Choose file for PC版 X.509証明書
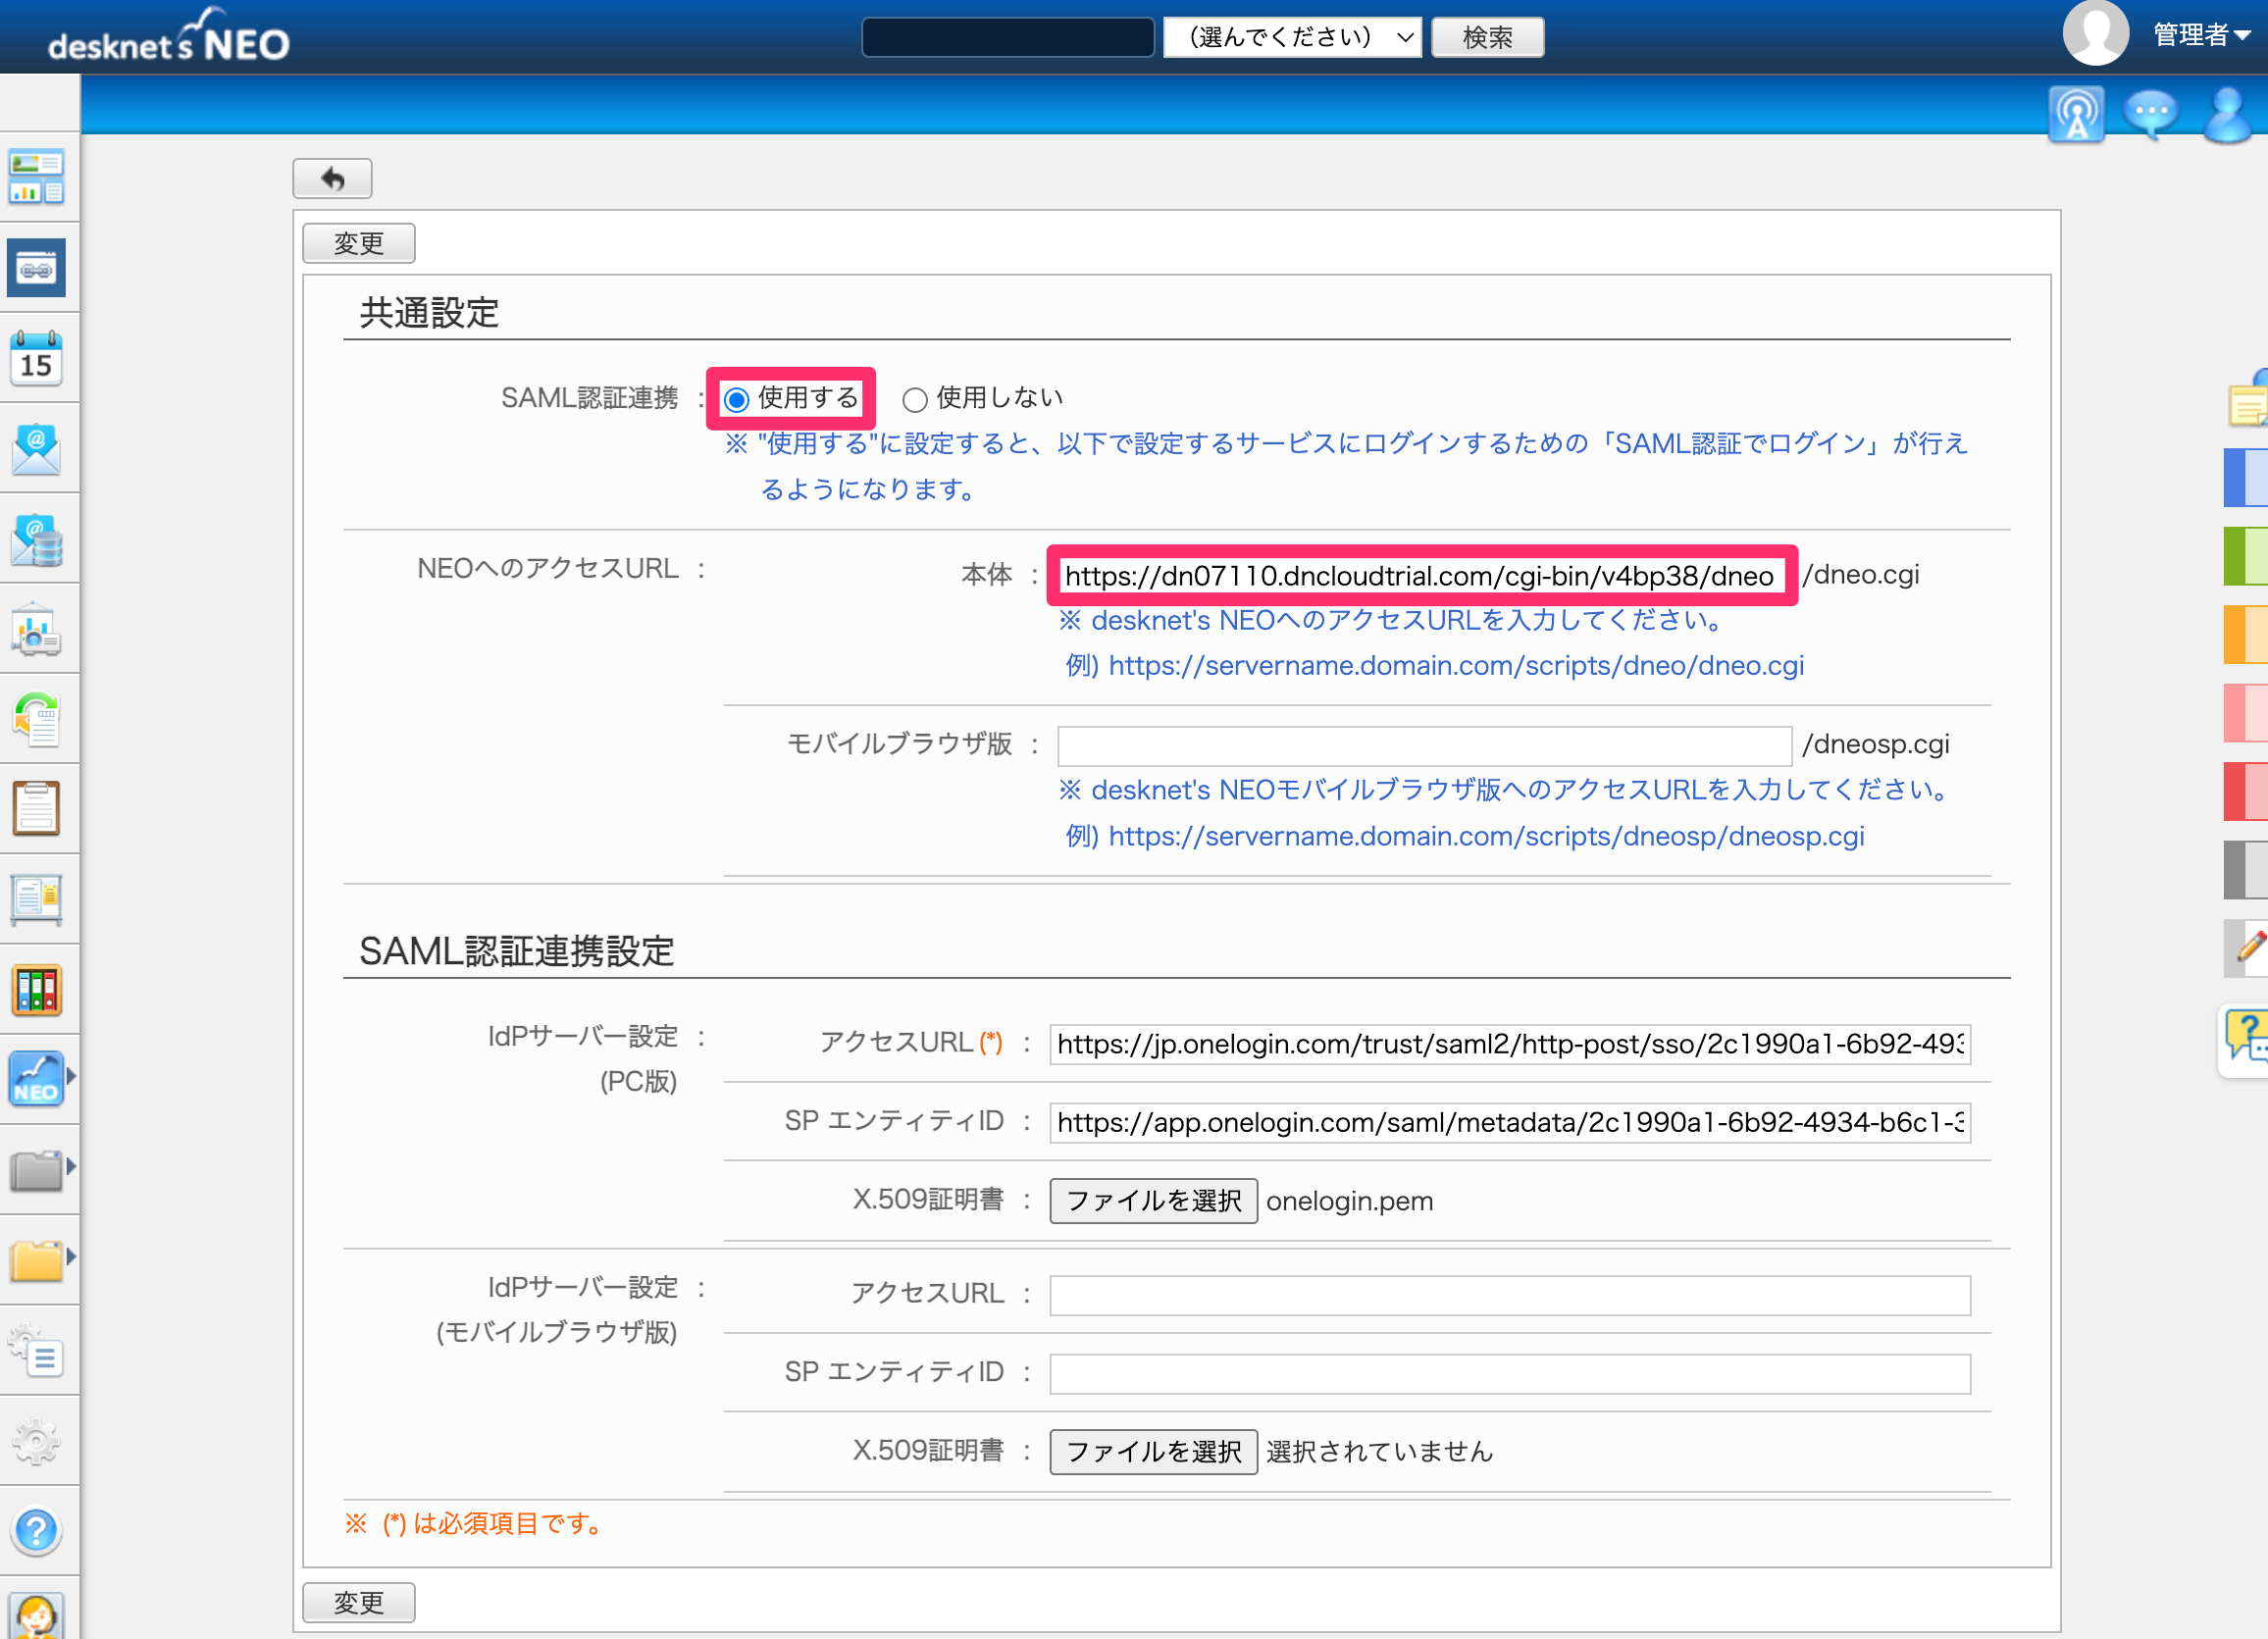The height and width of the screenshot is (1639, 2268). point(1153,1201)
